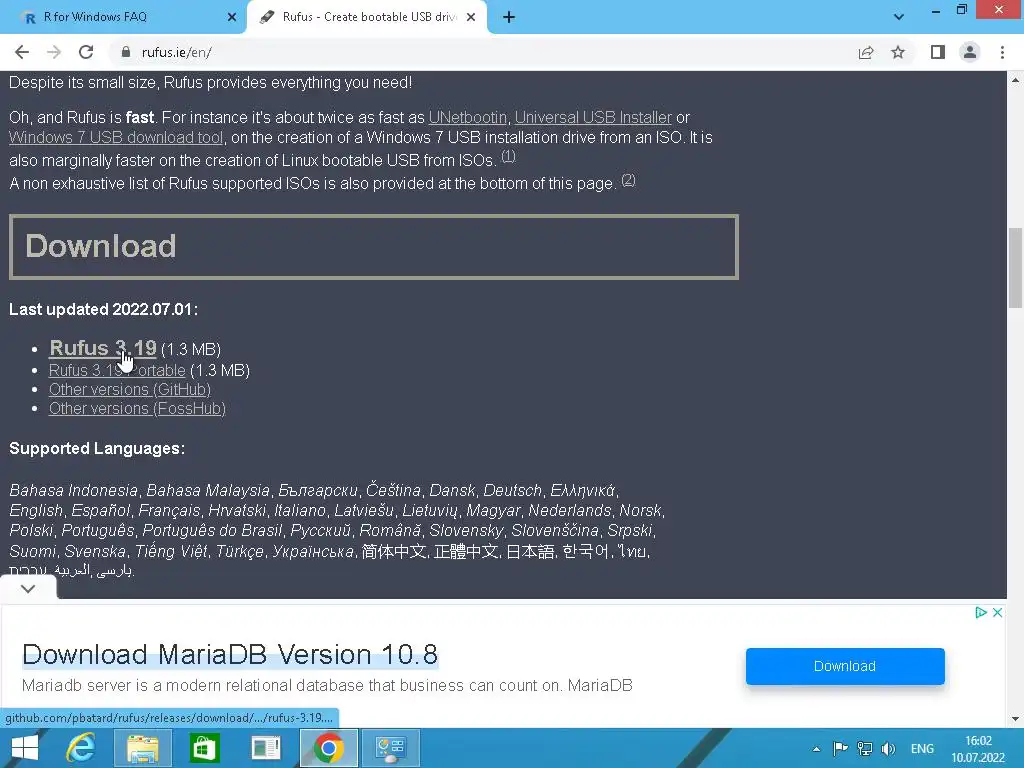Open the Windows Store taskbar icon
The width and height of the screenshot is (1024, 768).
[x=204, y=748]
